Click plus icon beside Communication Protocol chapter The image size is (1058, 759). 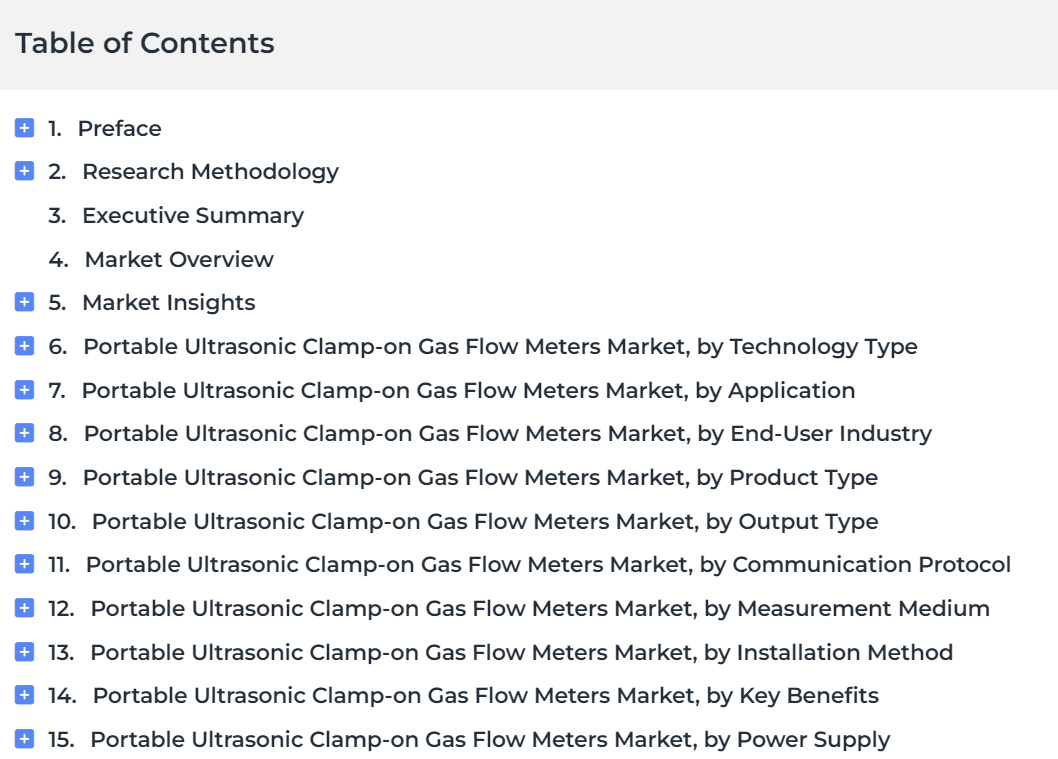pos(24,564)
